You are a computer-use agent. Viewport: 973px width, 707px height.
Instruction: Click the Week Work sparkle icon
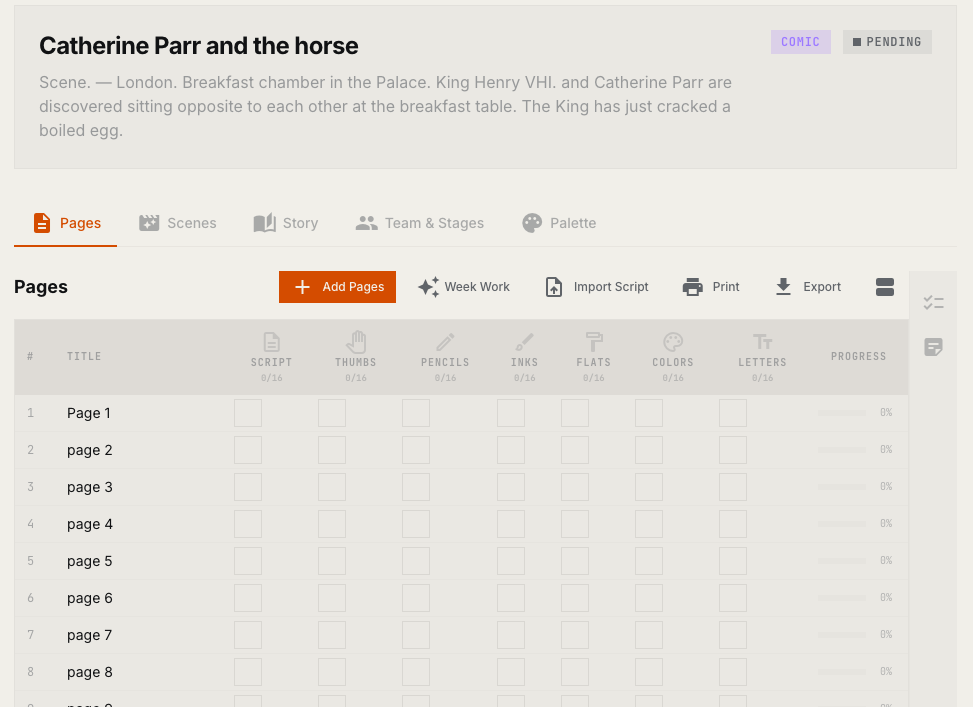click(428, 287)
